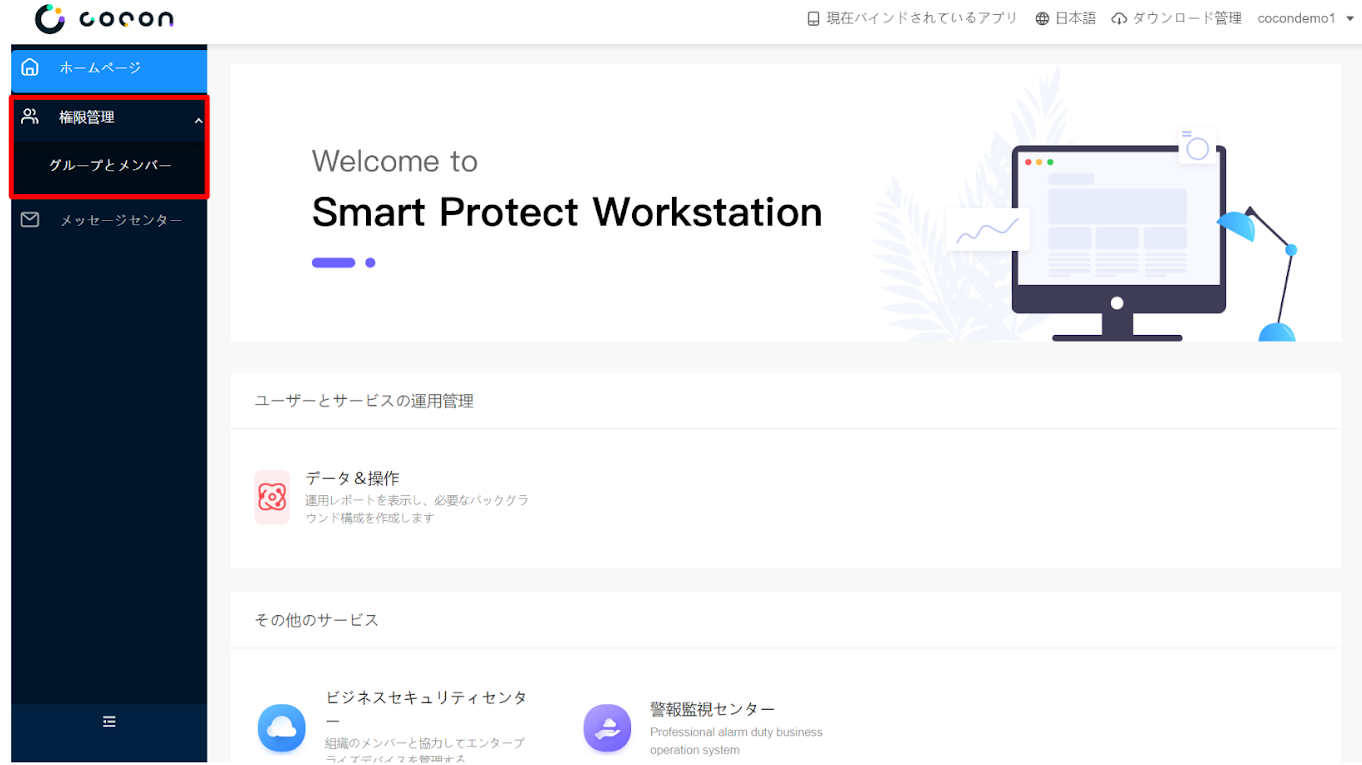This screenshot has width=1362, height=765.
Task: Click the その他のサービス heading
Action: point(316,620)
